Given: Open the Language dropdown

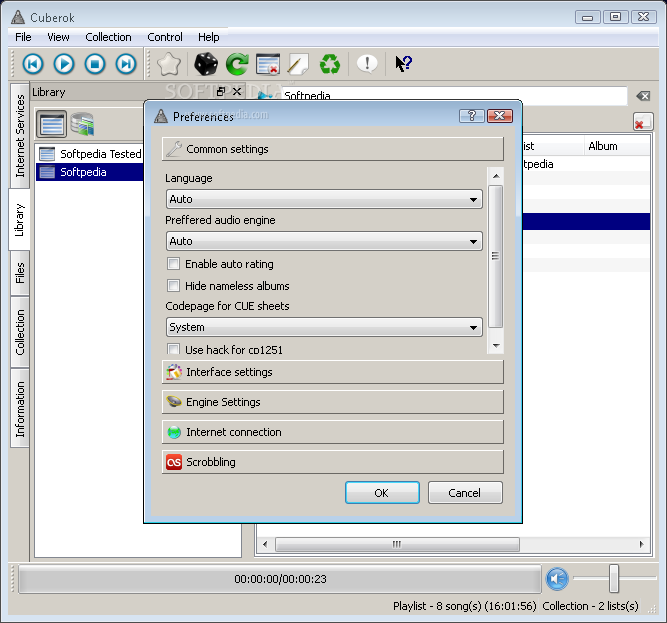Looking at the screenshot, I should (x=324, y=199).
